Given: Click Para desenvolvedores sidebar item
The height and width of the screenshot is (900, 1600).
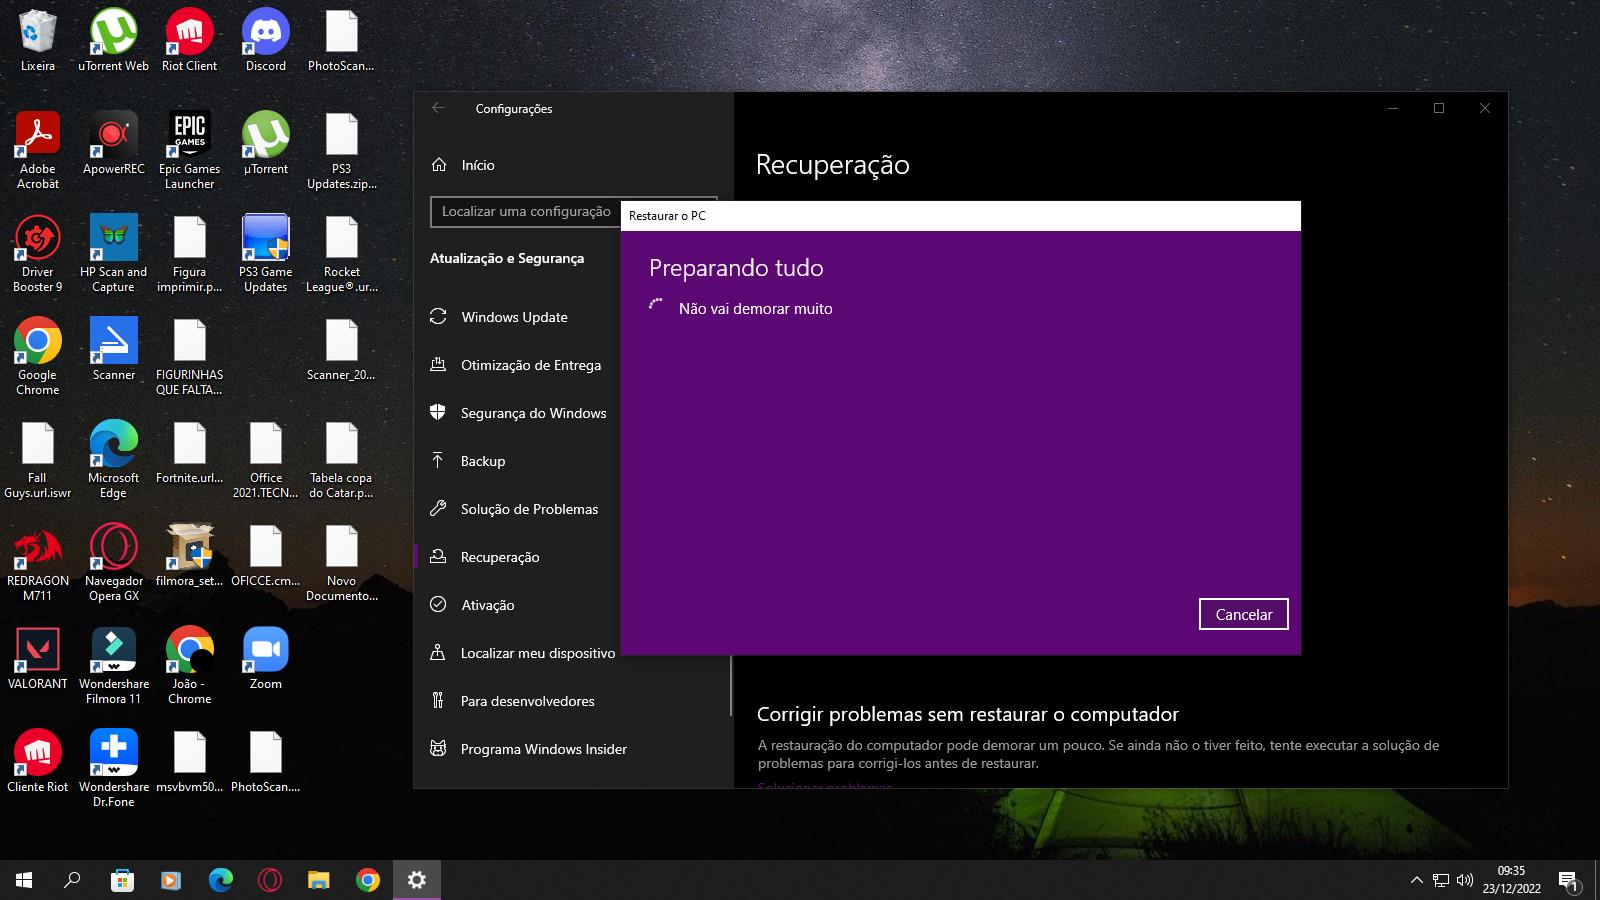Looking at the screenshot, I should click(527, 701).
